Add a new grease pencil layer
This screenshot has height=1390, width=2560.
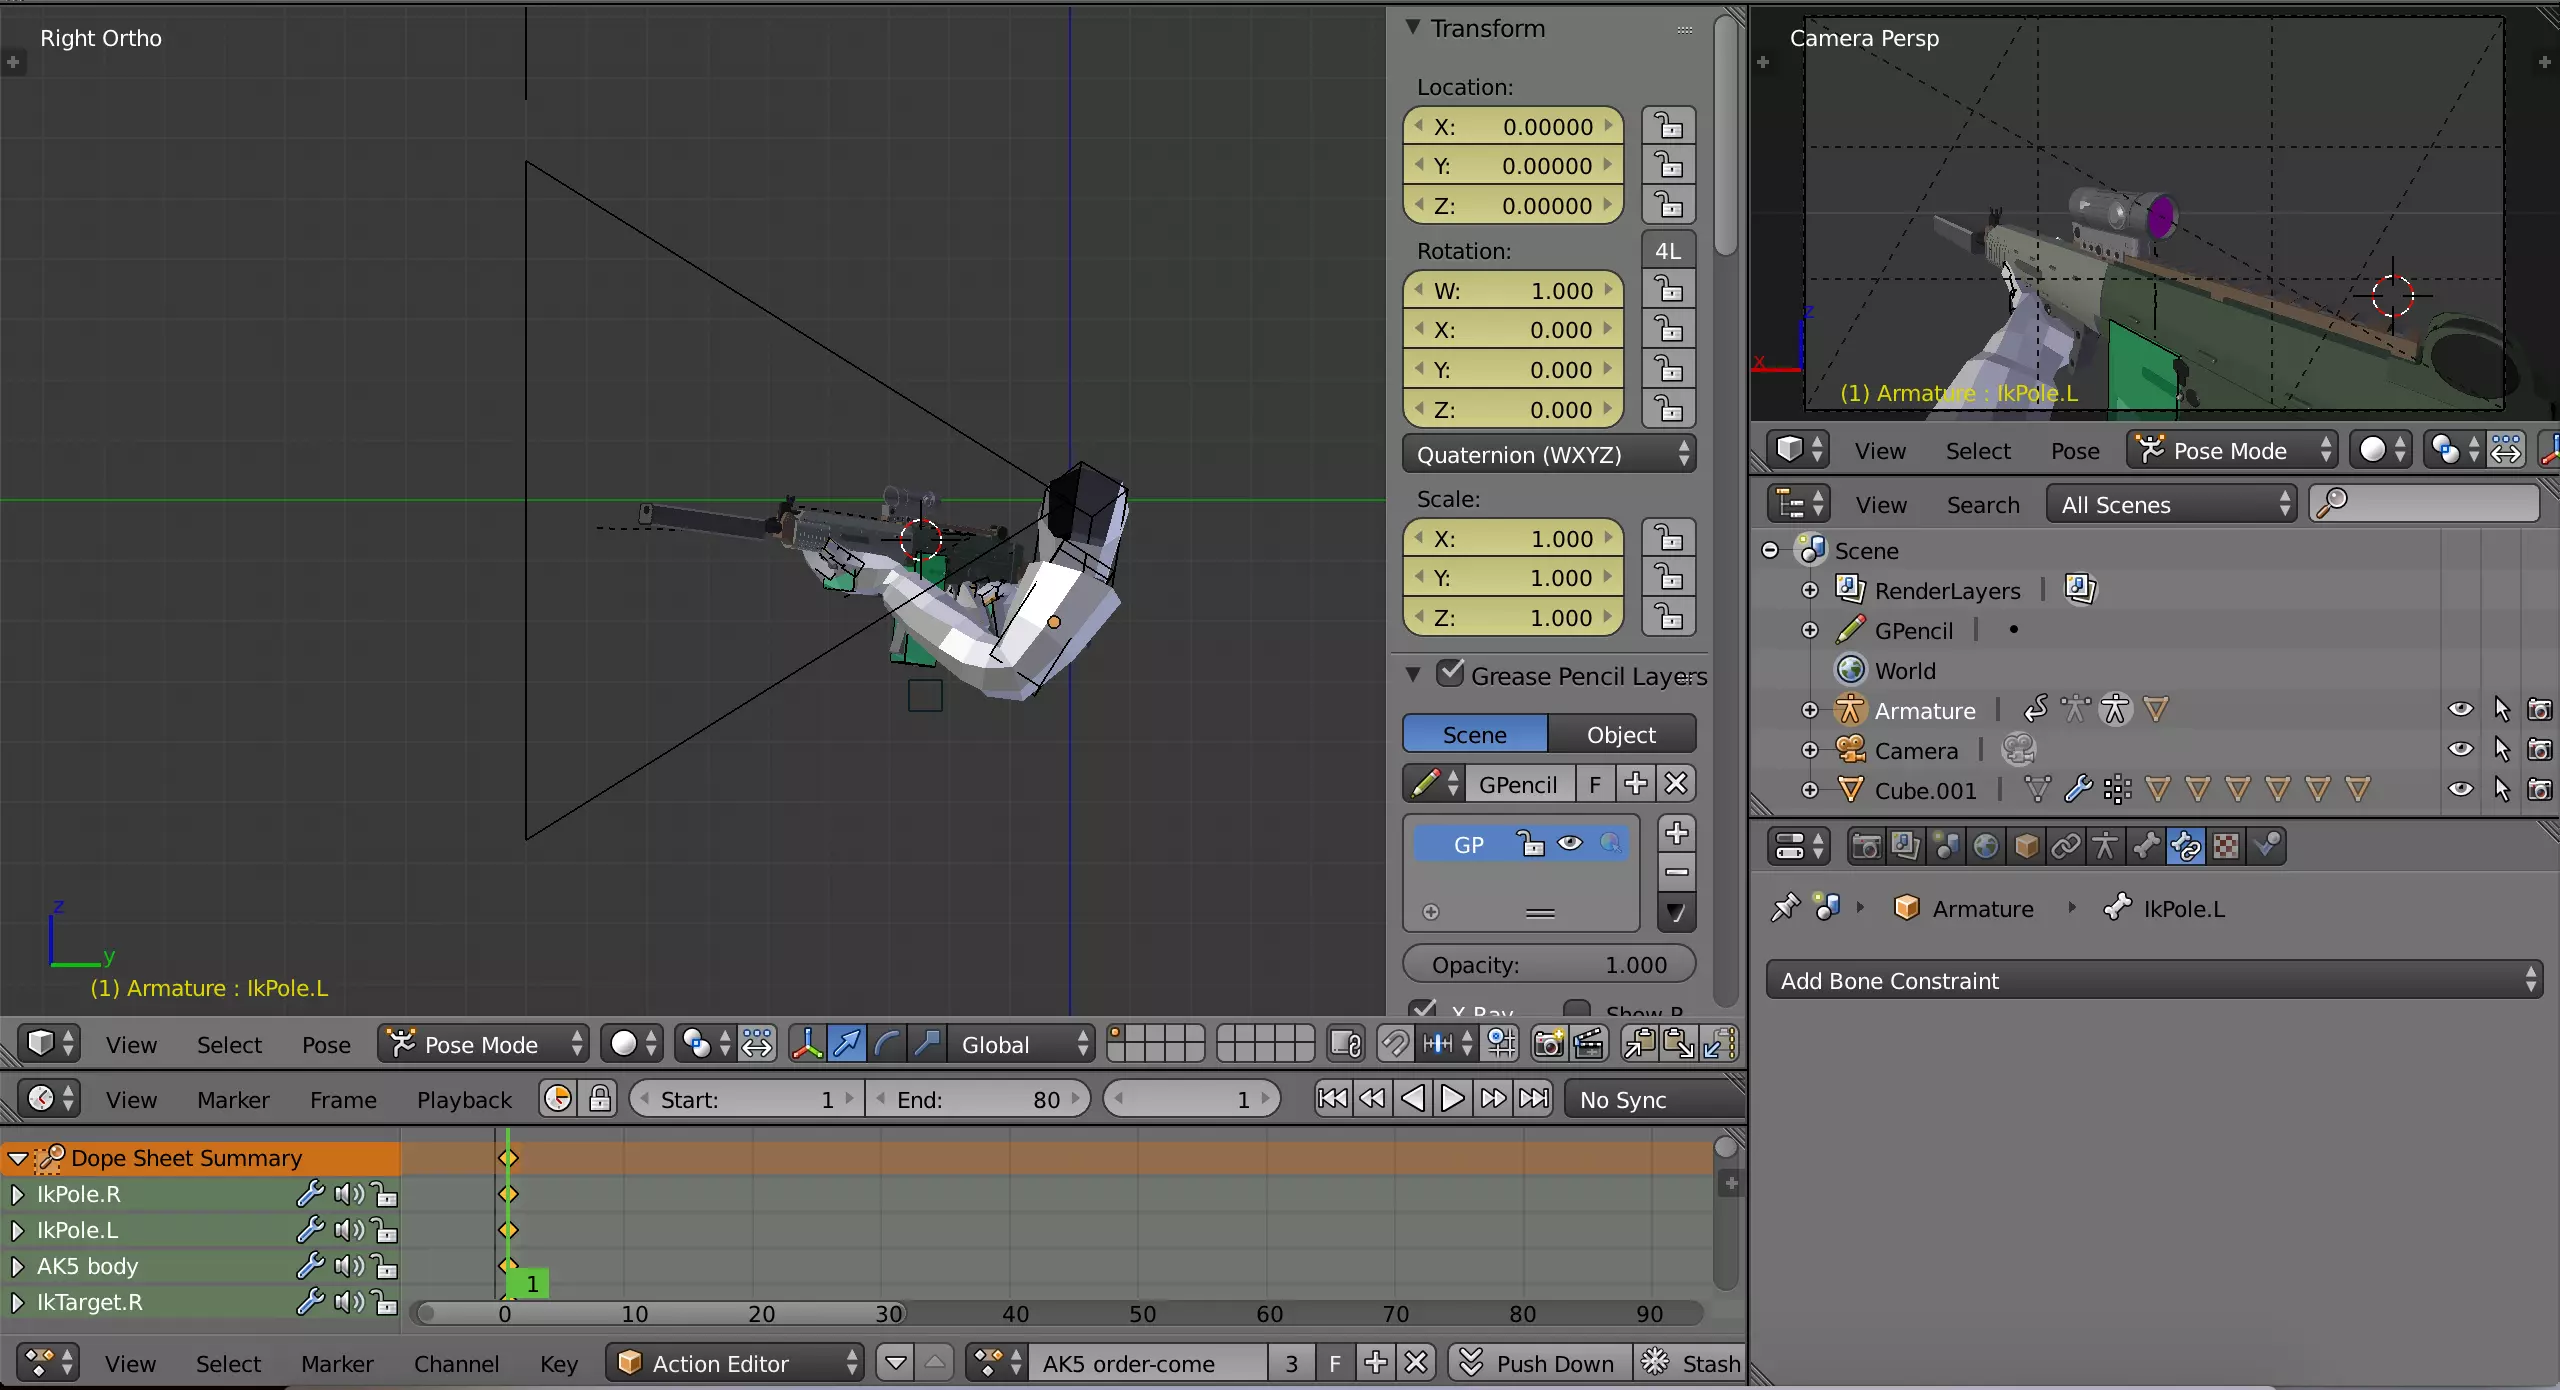1677,833
